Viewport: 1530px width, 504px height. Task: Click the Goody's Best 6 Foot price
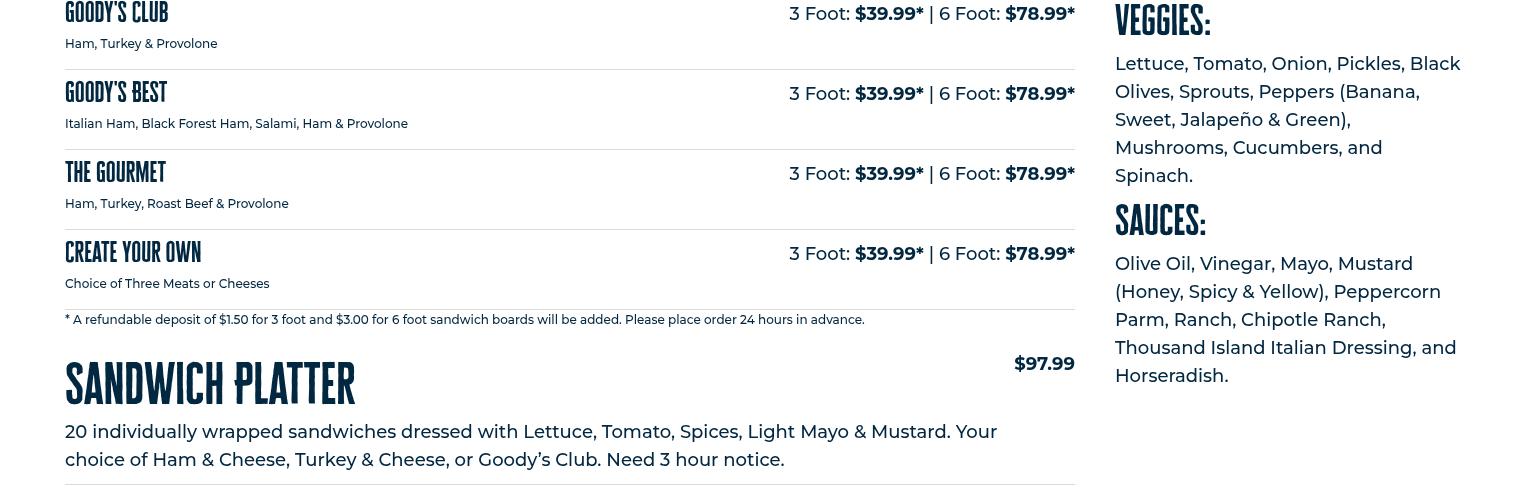point(1039,94)
